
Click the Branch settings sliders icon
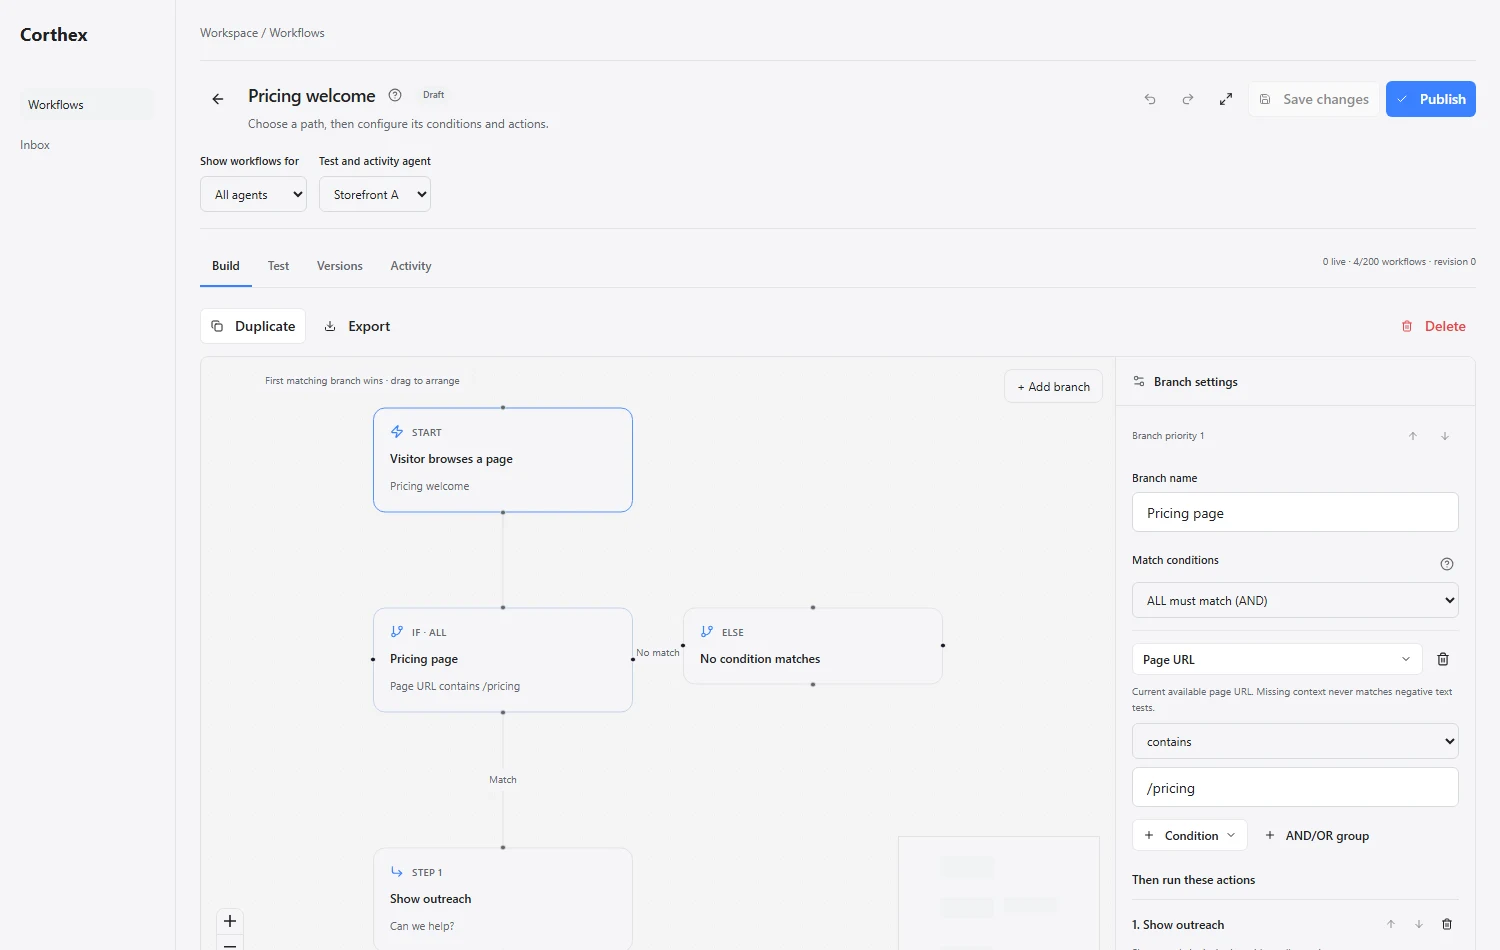tap(1139, 382)
